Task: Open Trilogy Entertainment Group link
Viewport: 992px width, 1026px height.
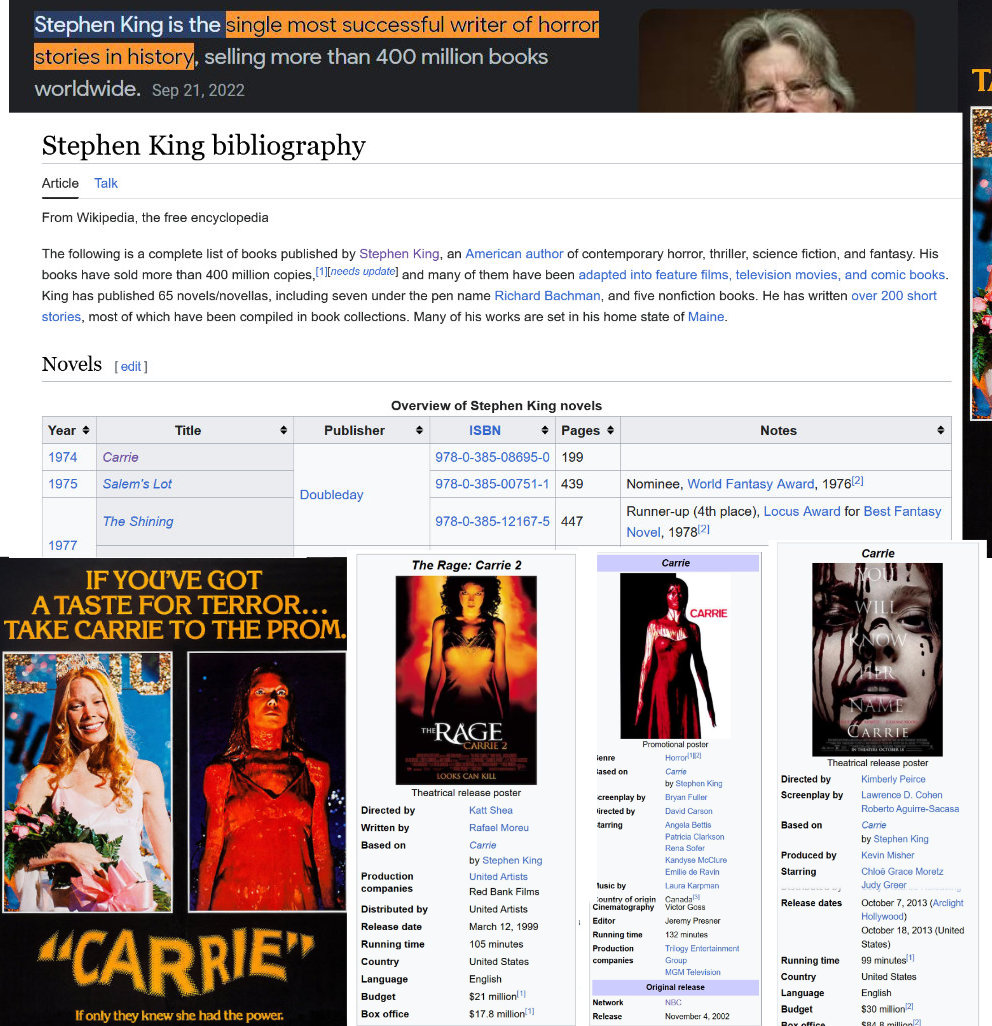Action: [x=701, y=954]
